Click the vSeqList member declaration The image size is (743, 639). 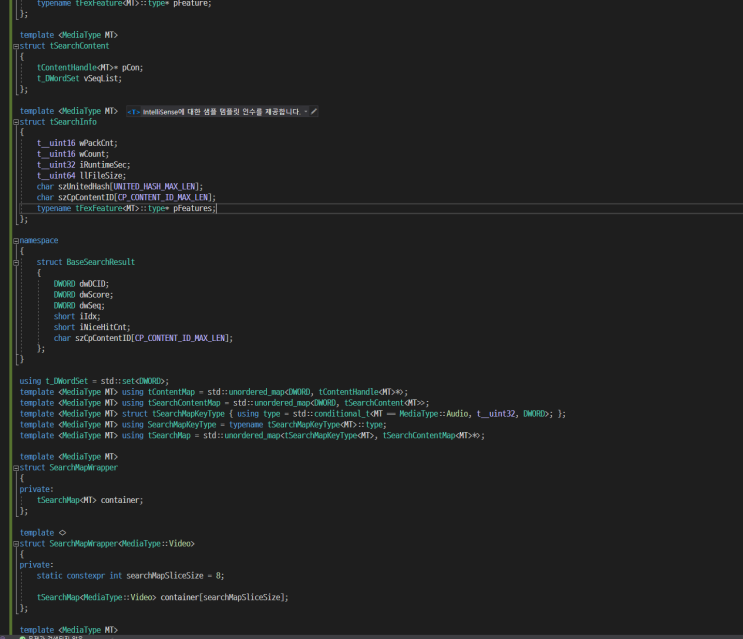click(x=101, y=79)
